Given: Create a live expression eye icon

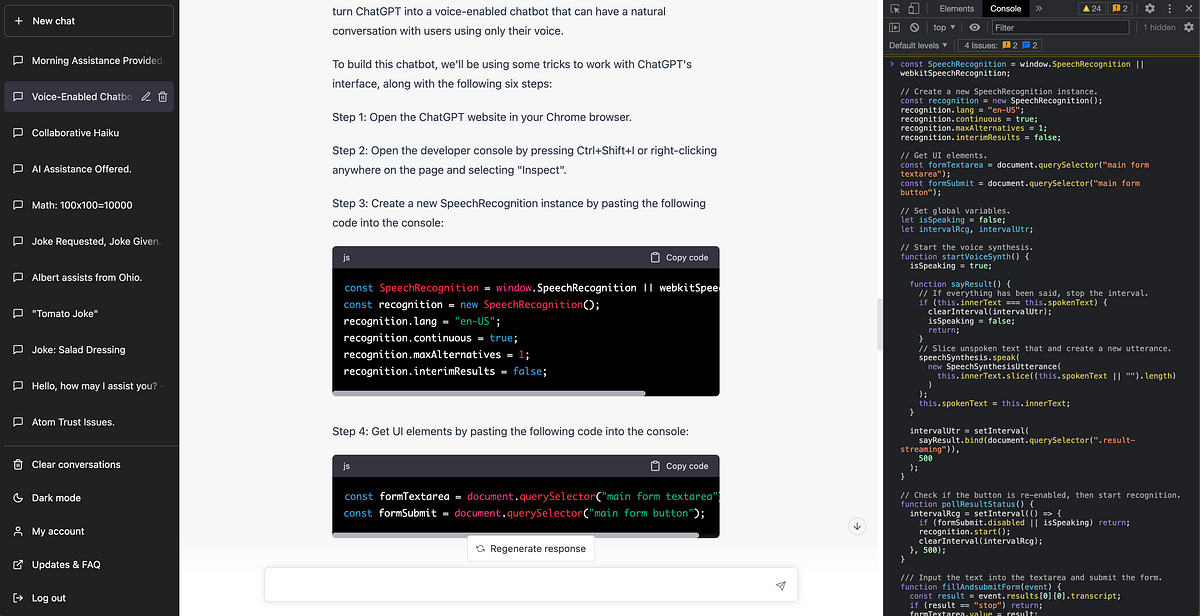Looking at the screenshot, I should pyautogui.click(x=974, y=28).
